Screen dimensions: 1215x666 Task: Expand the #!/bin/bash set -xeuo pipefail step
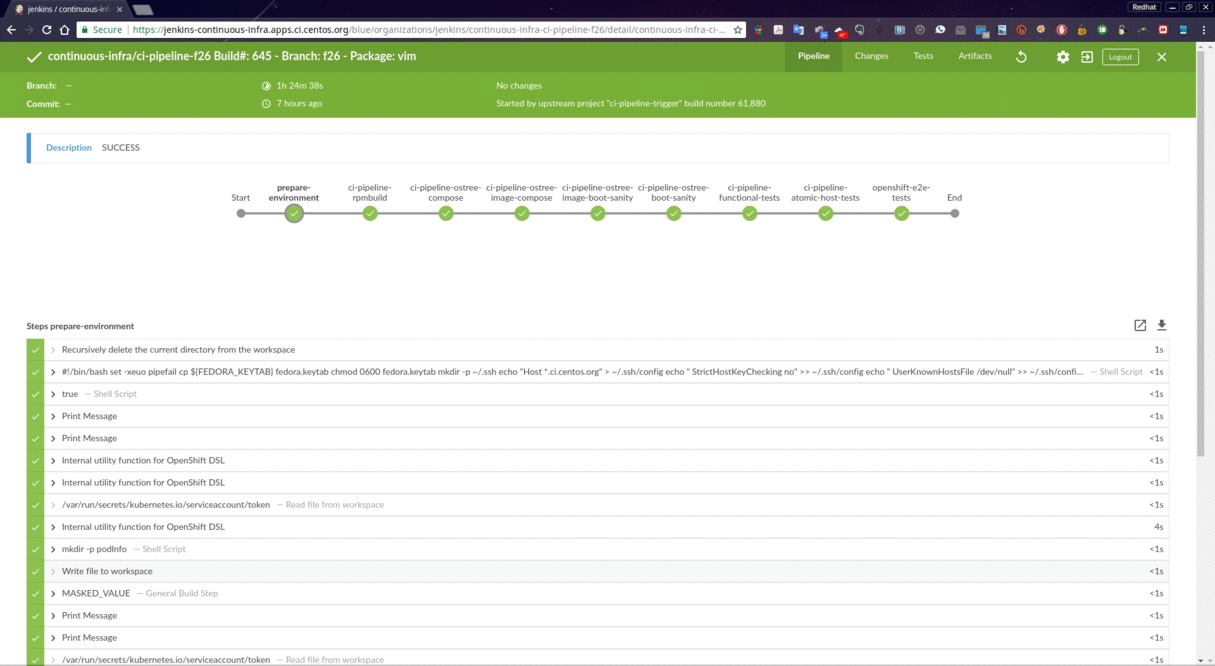tap(597, 372)
